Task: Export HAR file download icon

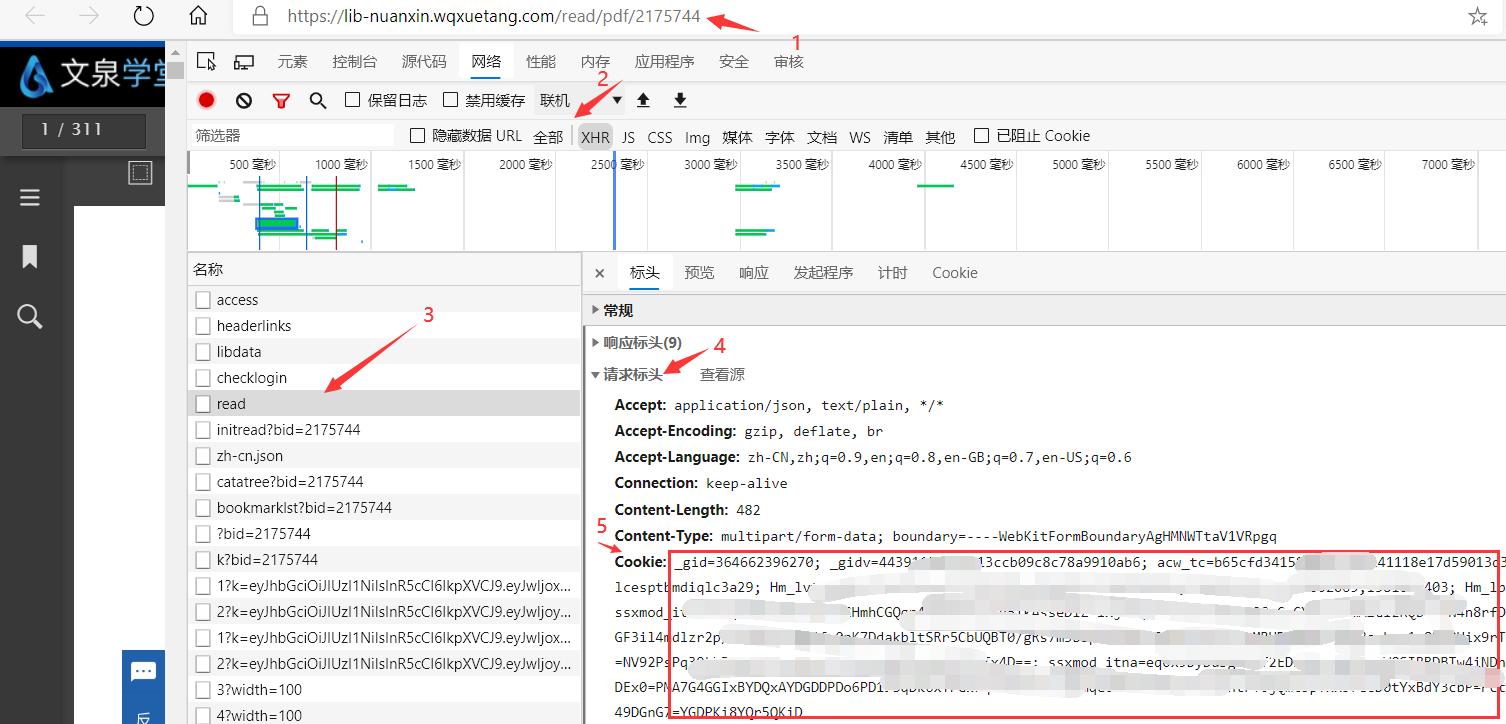Action: click(680, 100)
